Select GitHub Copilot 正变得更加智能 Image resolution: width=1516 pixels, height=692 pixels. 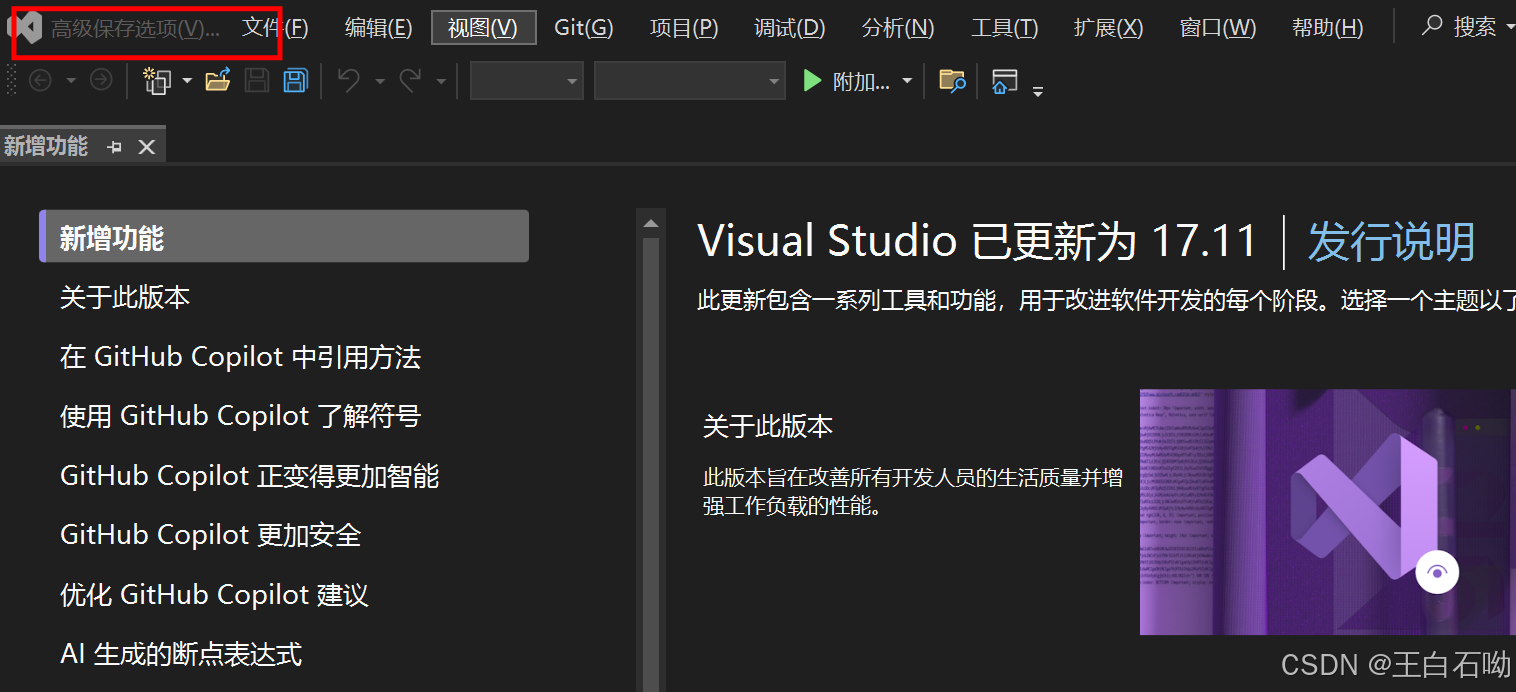click(250, 476)
